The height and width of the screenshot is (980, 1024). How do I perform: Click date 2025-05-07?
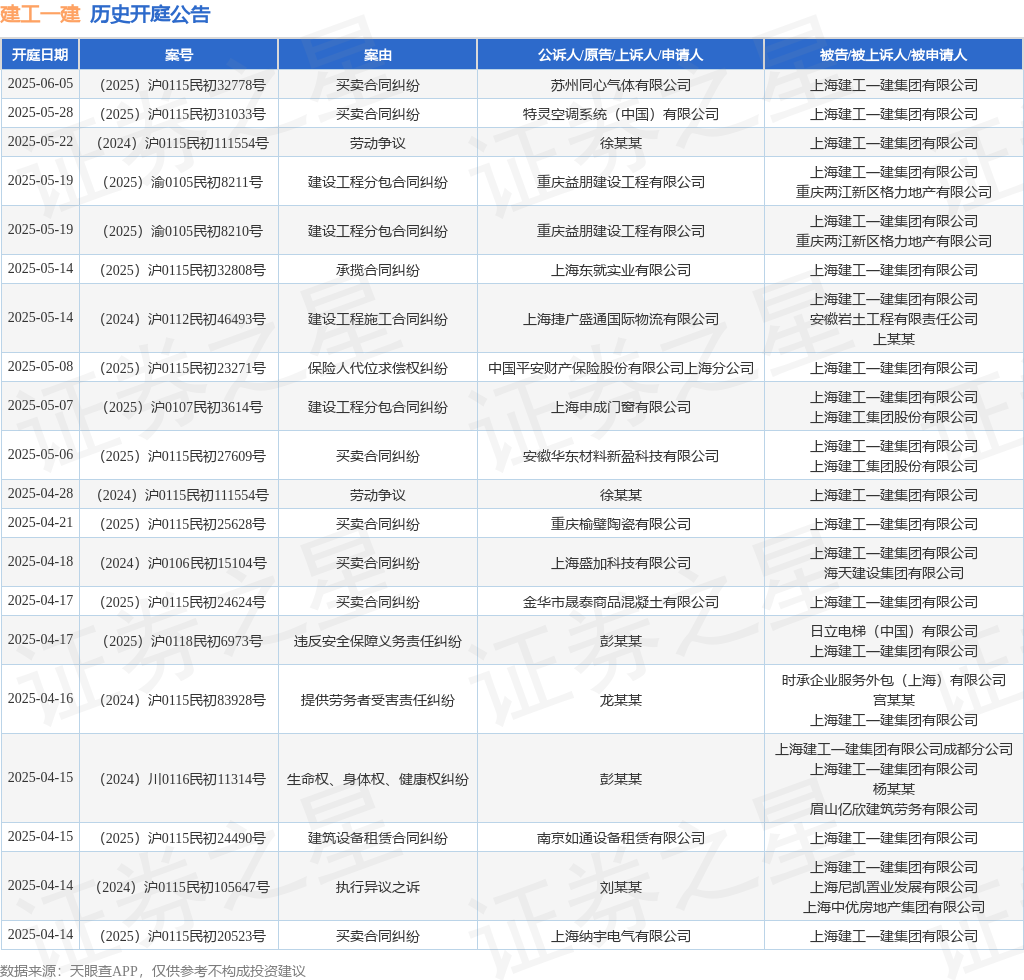click(40, 405)
